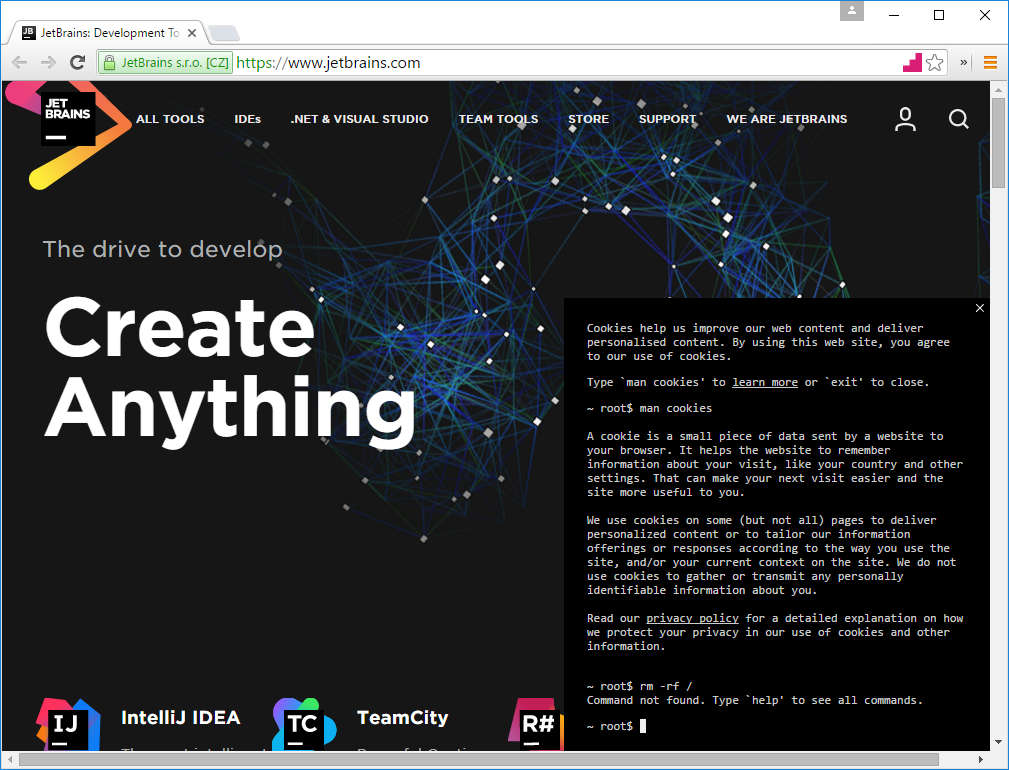Open the STORE menu
Viewport: 1009px width, 770px height.
[x=588, y=119]
